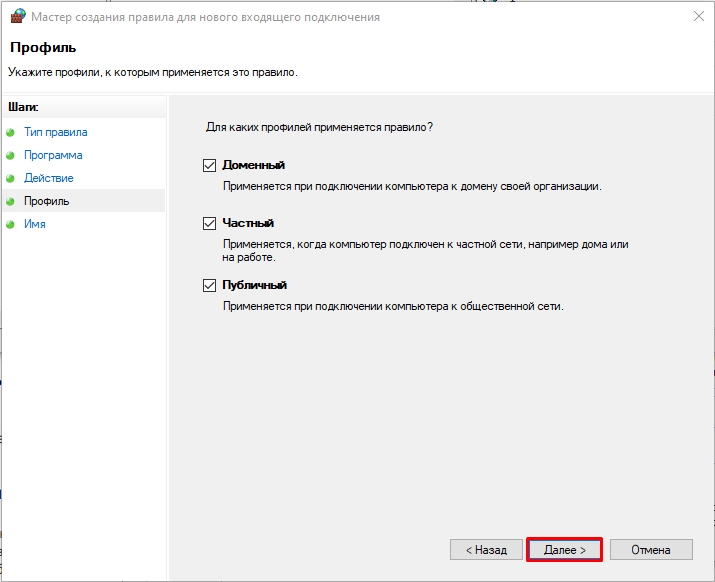The height and width of the screenshot is (582, 715).
Task: Cancel the wizard with the Отмена button
Action: (x=650, y=550)
